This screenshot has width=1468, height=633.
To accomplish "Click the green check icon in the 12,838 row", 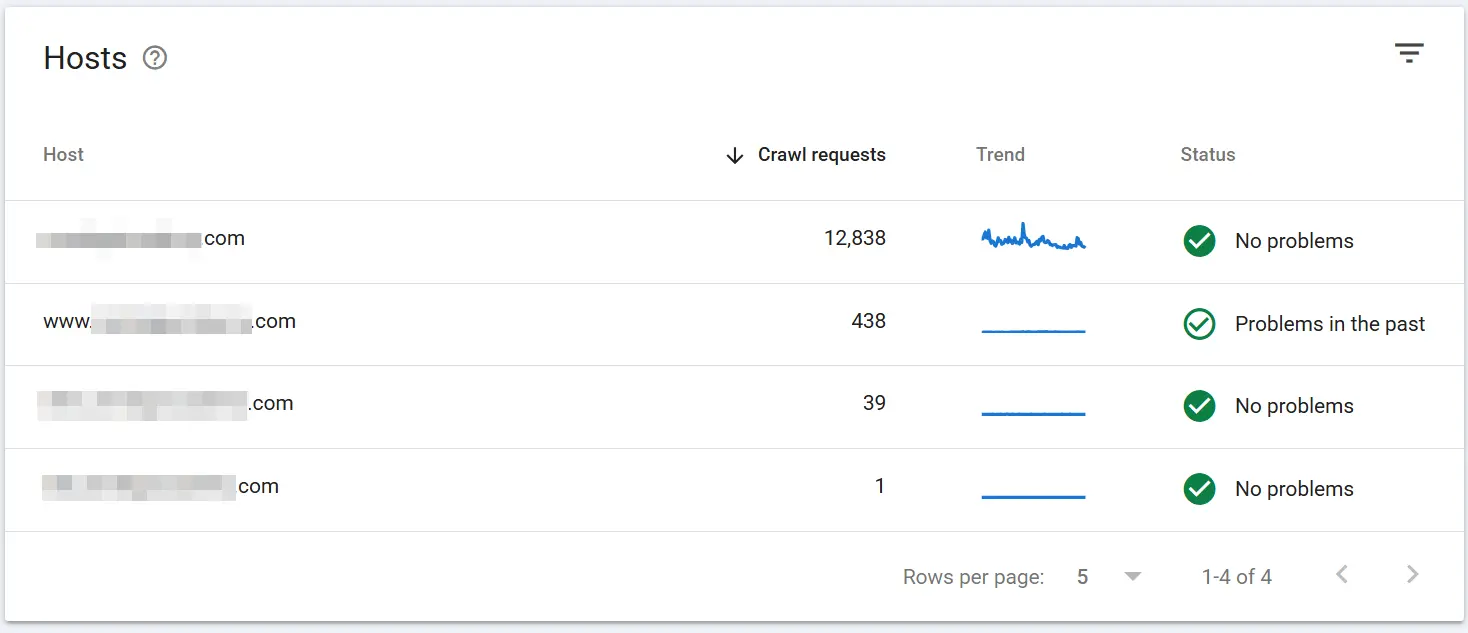I will pyautogui.click(x=1199, y=241).
